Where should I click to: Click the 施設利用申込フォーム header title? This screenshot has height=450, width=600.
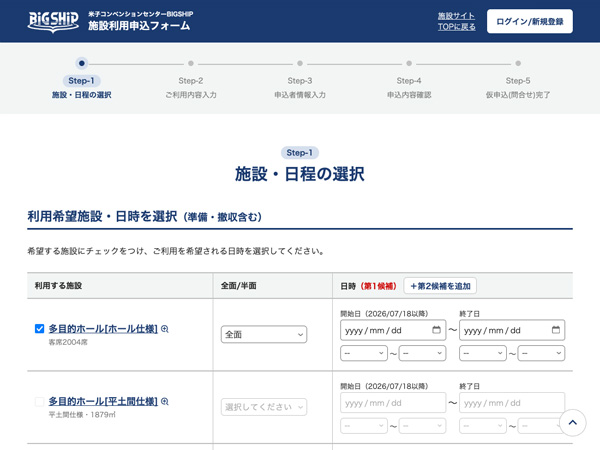click(139, 26)
